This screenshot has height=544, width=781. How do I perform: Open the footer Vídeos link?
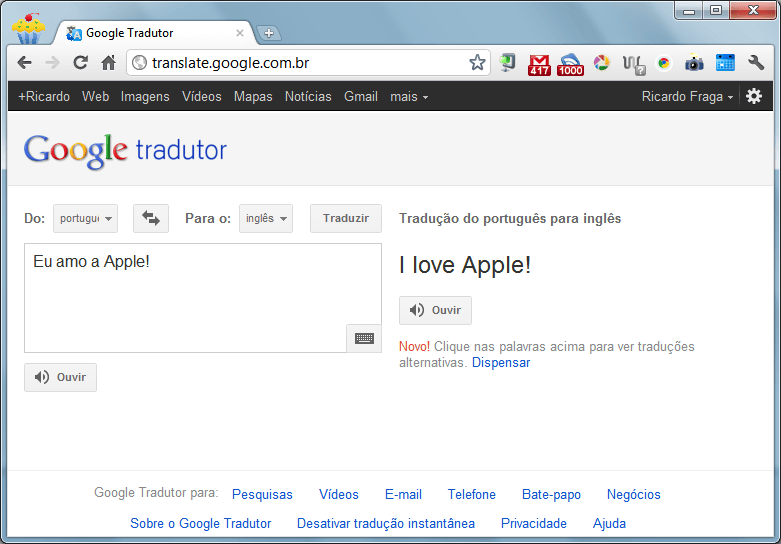[x=339, y=494]
